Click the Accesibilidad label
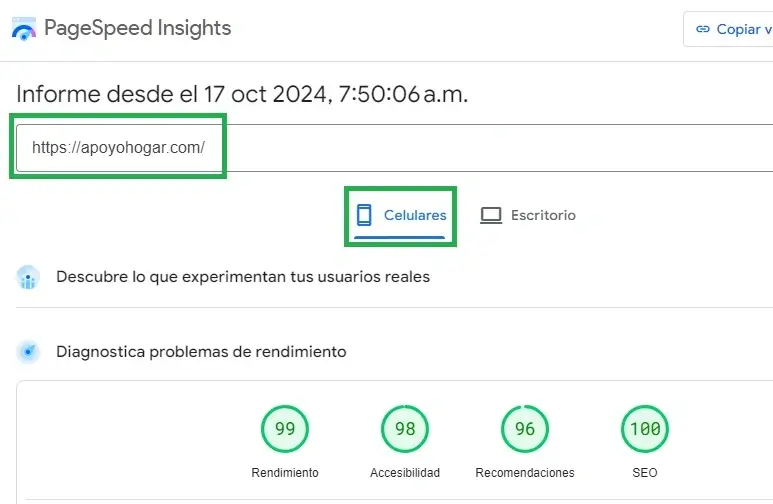Viewport: 773px width, 504px height. click(405, 472)
